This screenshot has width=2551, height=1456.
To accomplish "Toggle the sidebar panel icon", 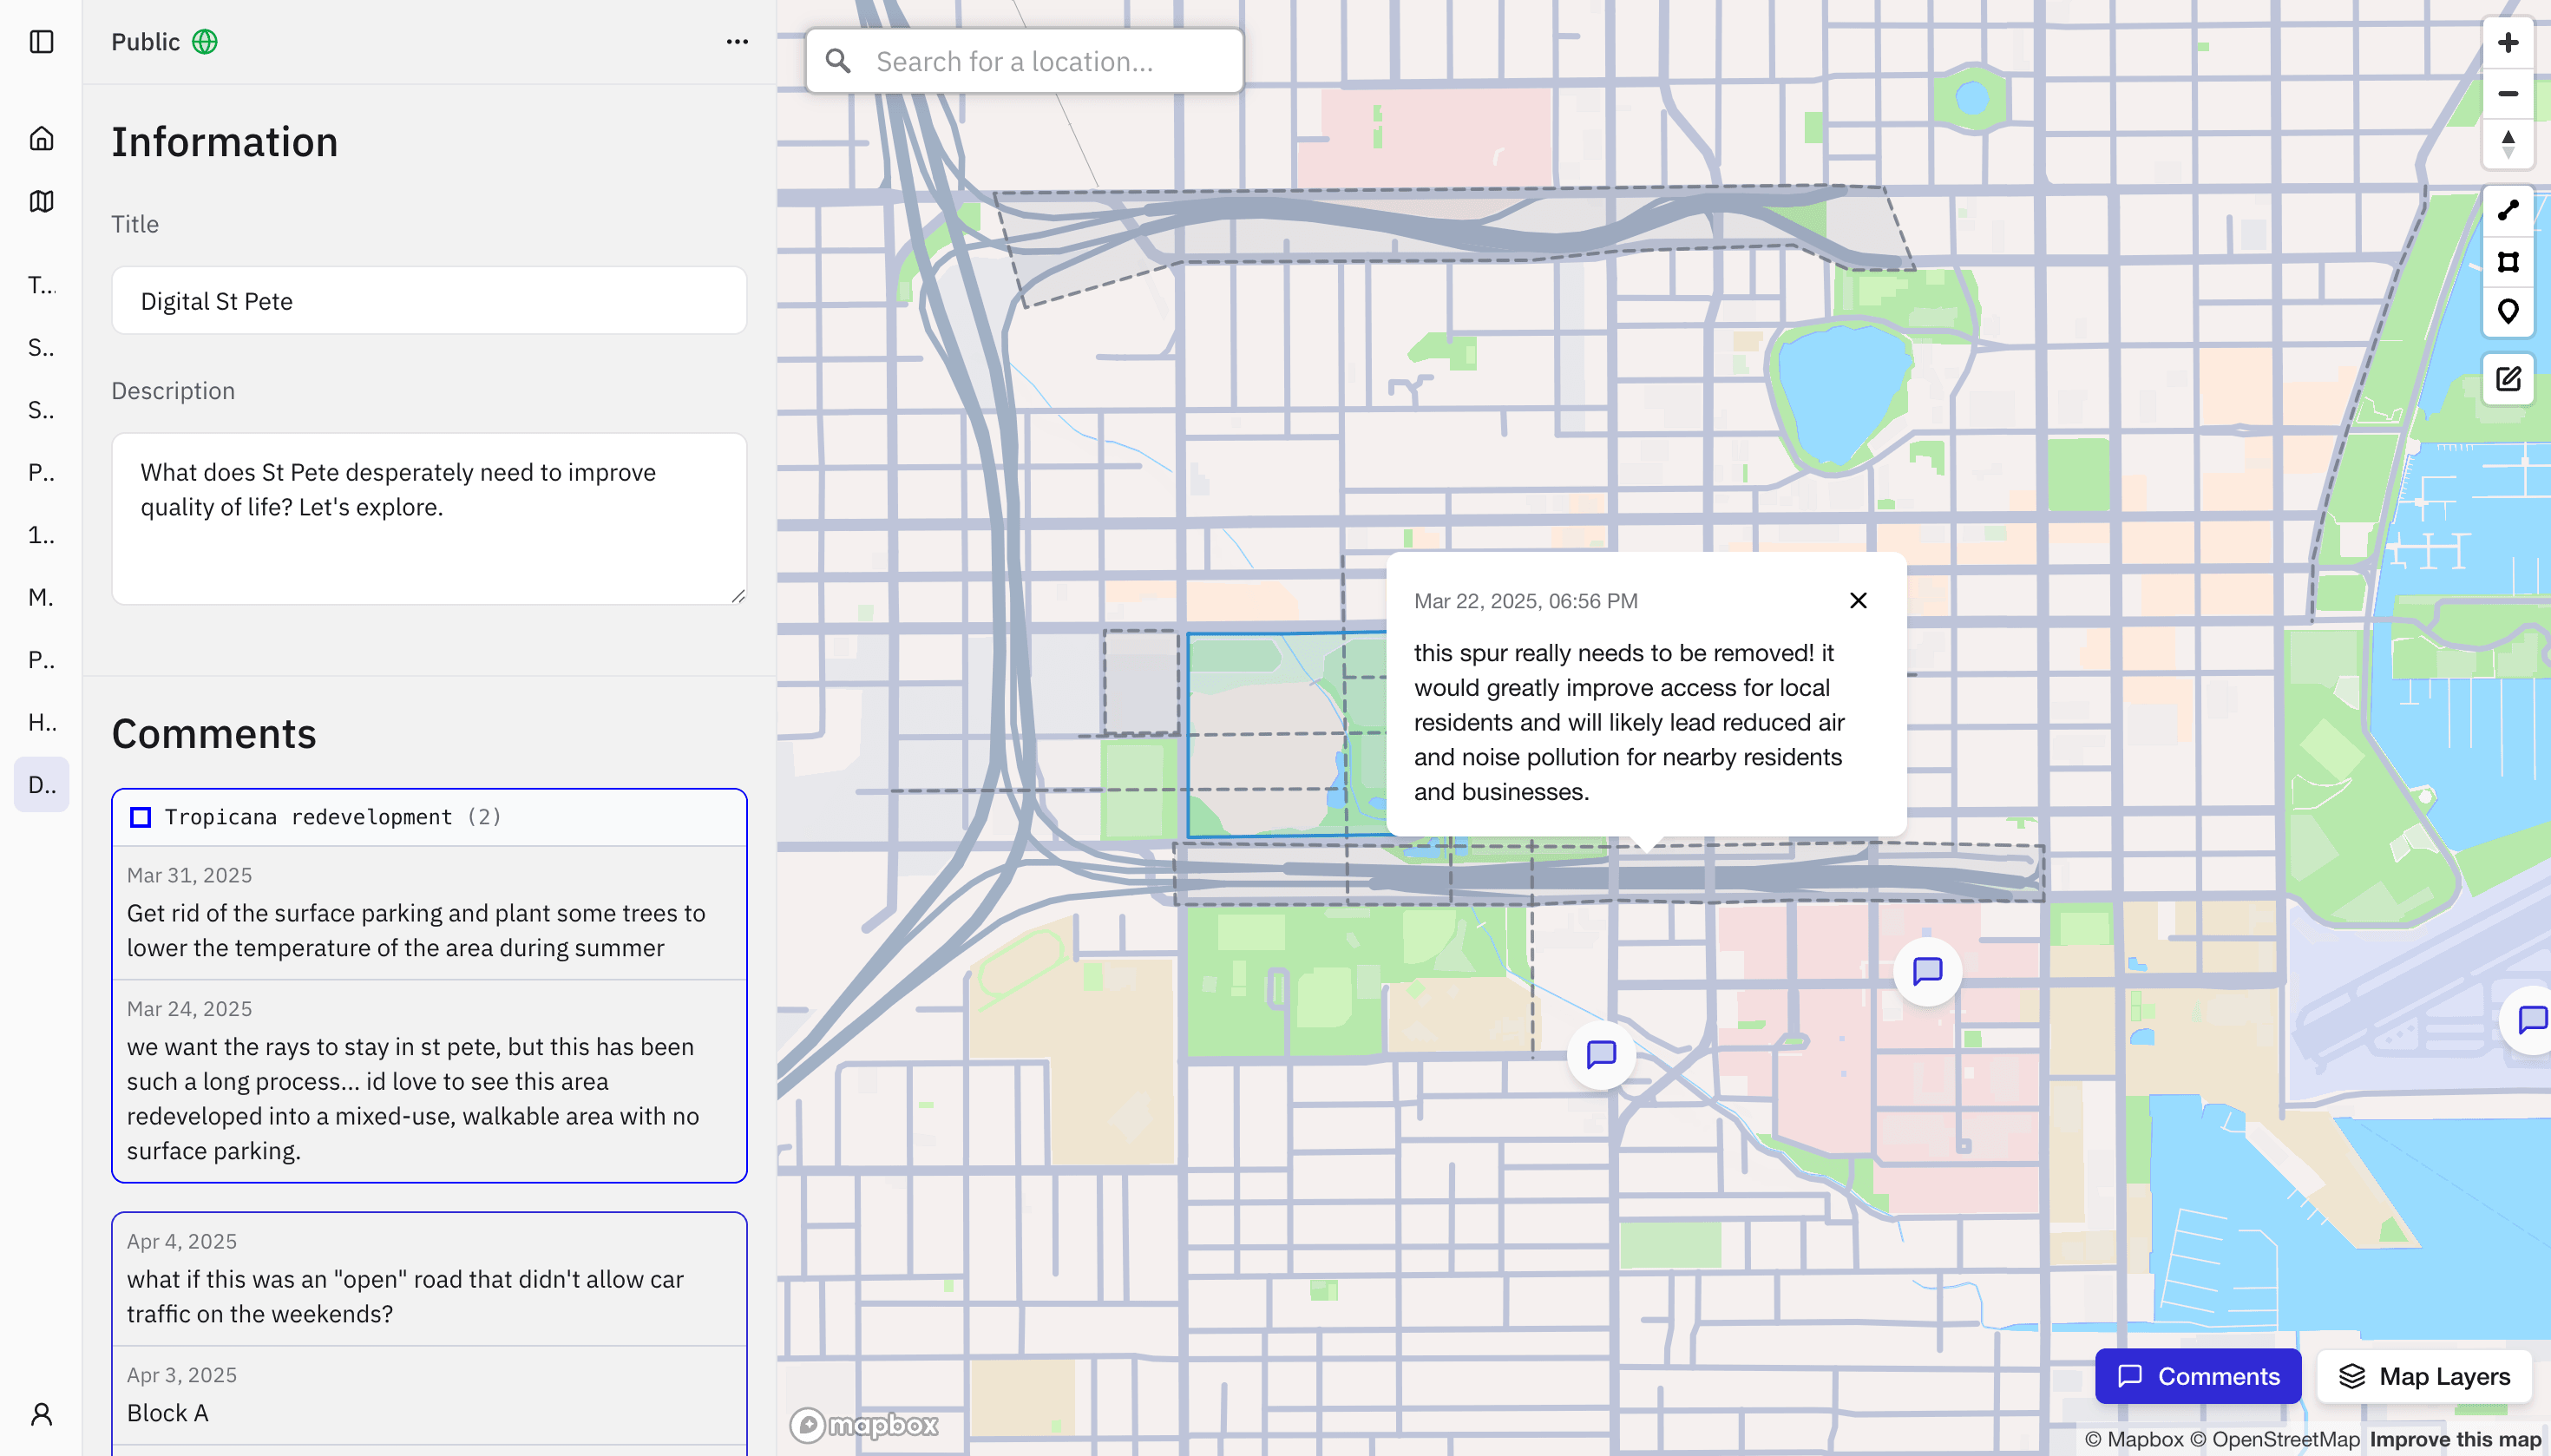I will click(41, 42).
